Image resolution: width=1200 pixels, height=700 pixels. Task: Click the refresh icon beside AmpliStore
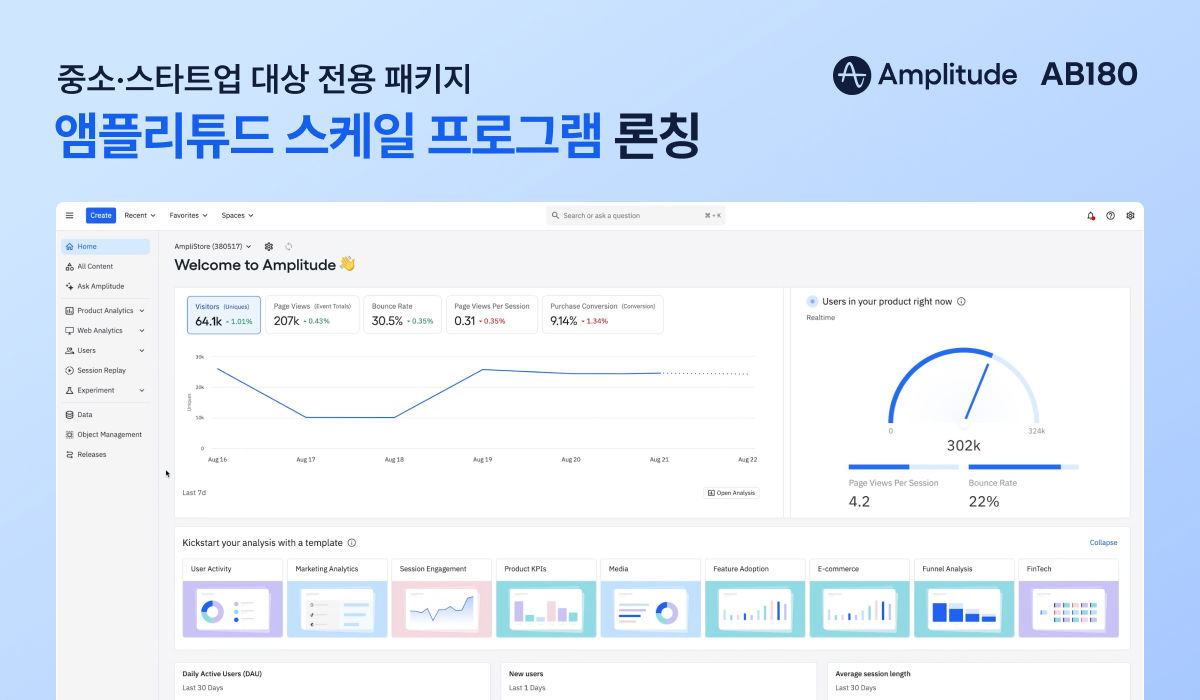pos(289,246)
